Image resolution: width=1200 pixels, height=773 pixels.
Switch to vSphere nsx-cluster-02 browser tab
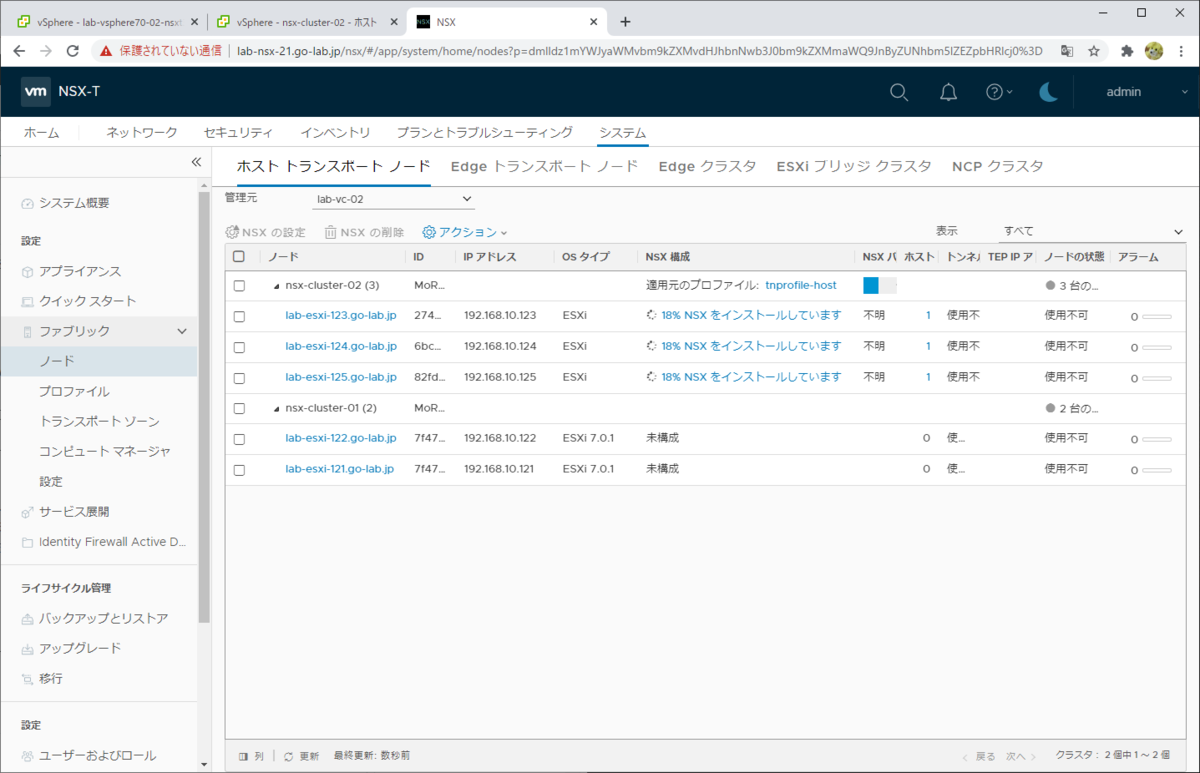point(305,21)
